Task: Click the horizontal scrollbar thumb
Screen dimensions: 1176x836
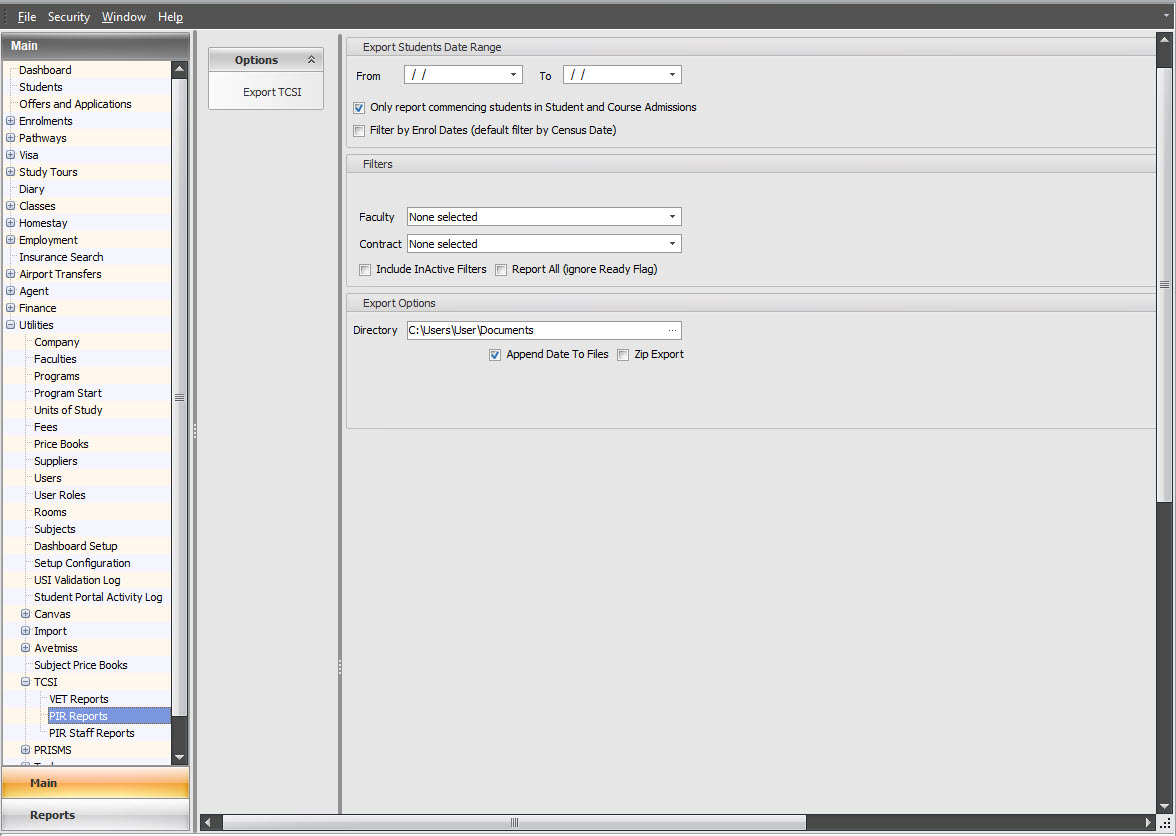Action: 514,822
